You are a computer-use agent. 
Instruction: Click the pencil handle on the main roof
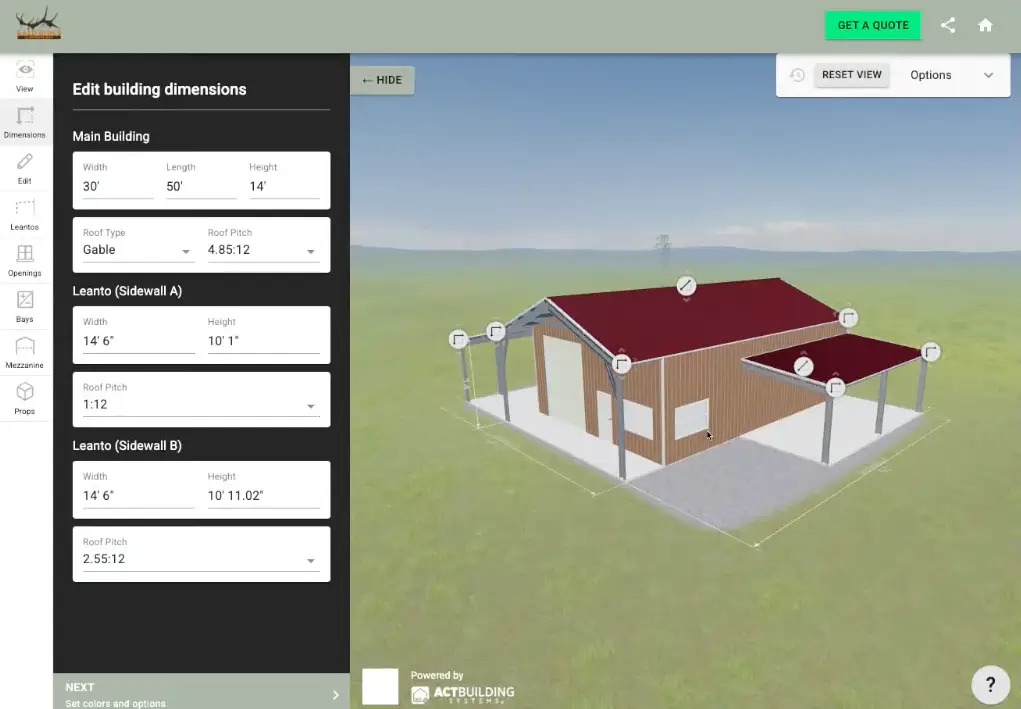[x=686, y=287]
